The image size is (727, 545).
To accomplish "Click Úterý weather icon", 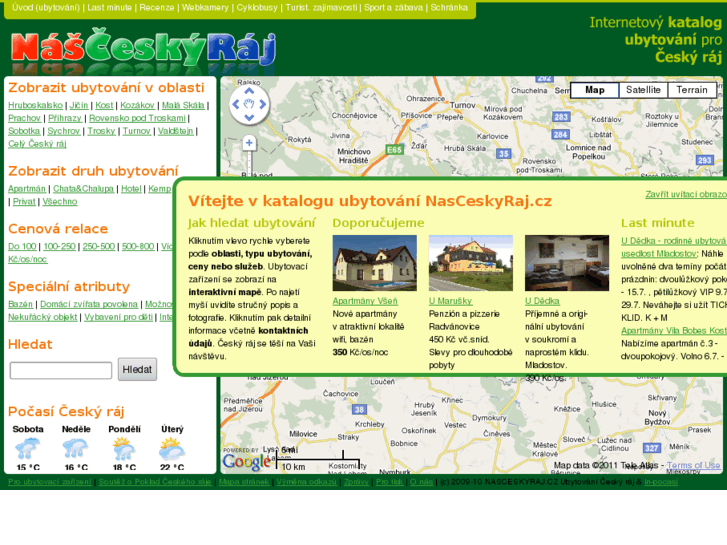I will [172, 449].
